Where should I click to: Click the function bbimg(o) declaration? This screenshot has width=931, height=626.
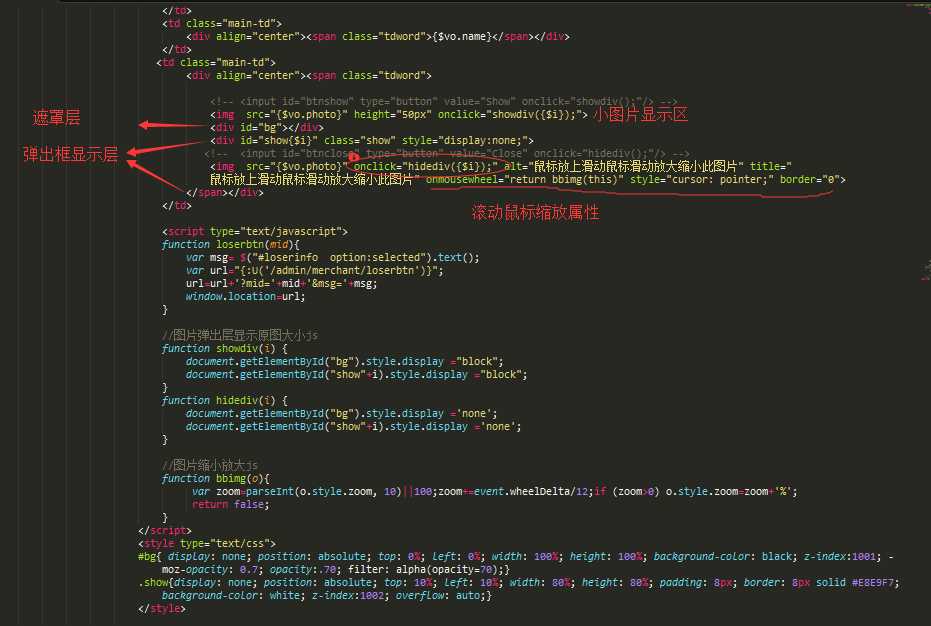point(215,478)
